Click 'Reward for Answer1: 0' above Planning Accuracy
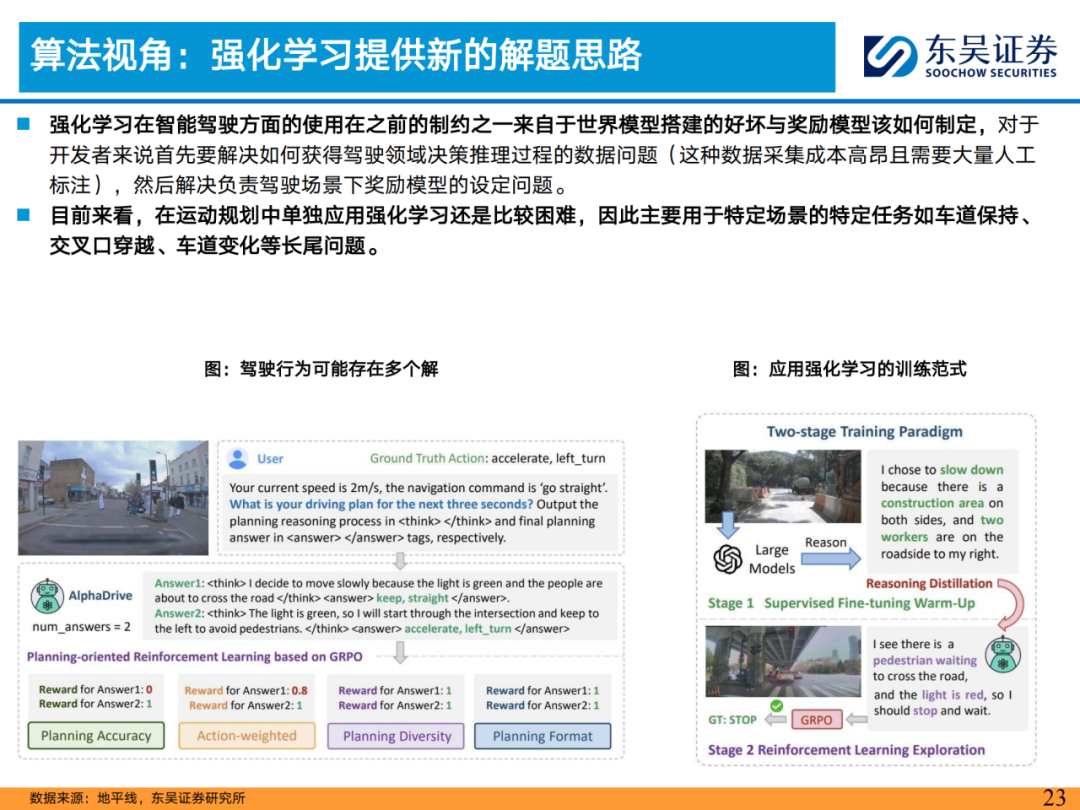1080x810 pixels. pos(96,689)
